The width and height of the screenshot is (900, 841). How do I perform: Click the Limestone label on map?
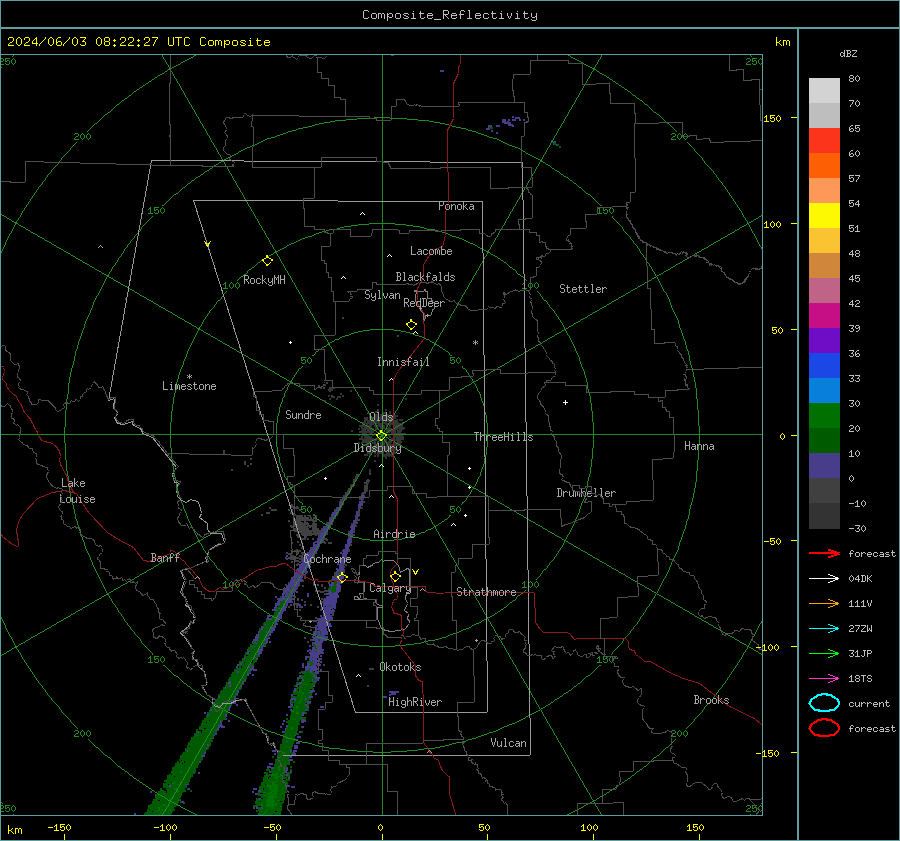189,386
